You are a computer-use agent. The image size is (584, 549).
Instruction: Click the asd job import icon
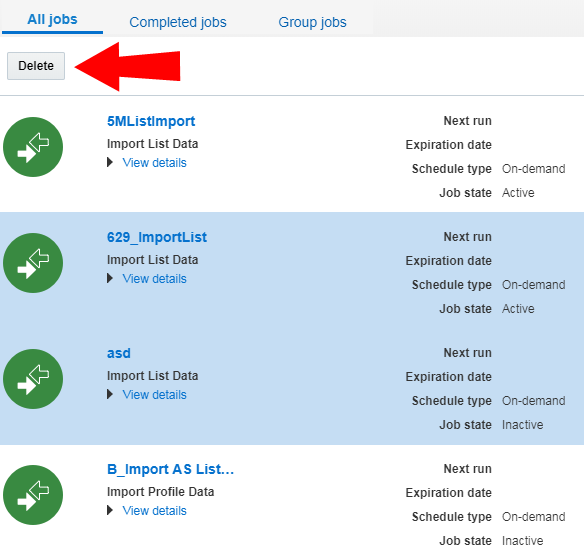33,379
